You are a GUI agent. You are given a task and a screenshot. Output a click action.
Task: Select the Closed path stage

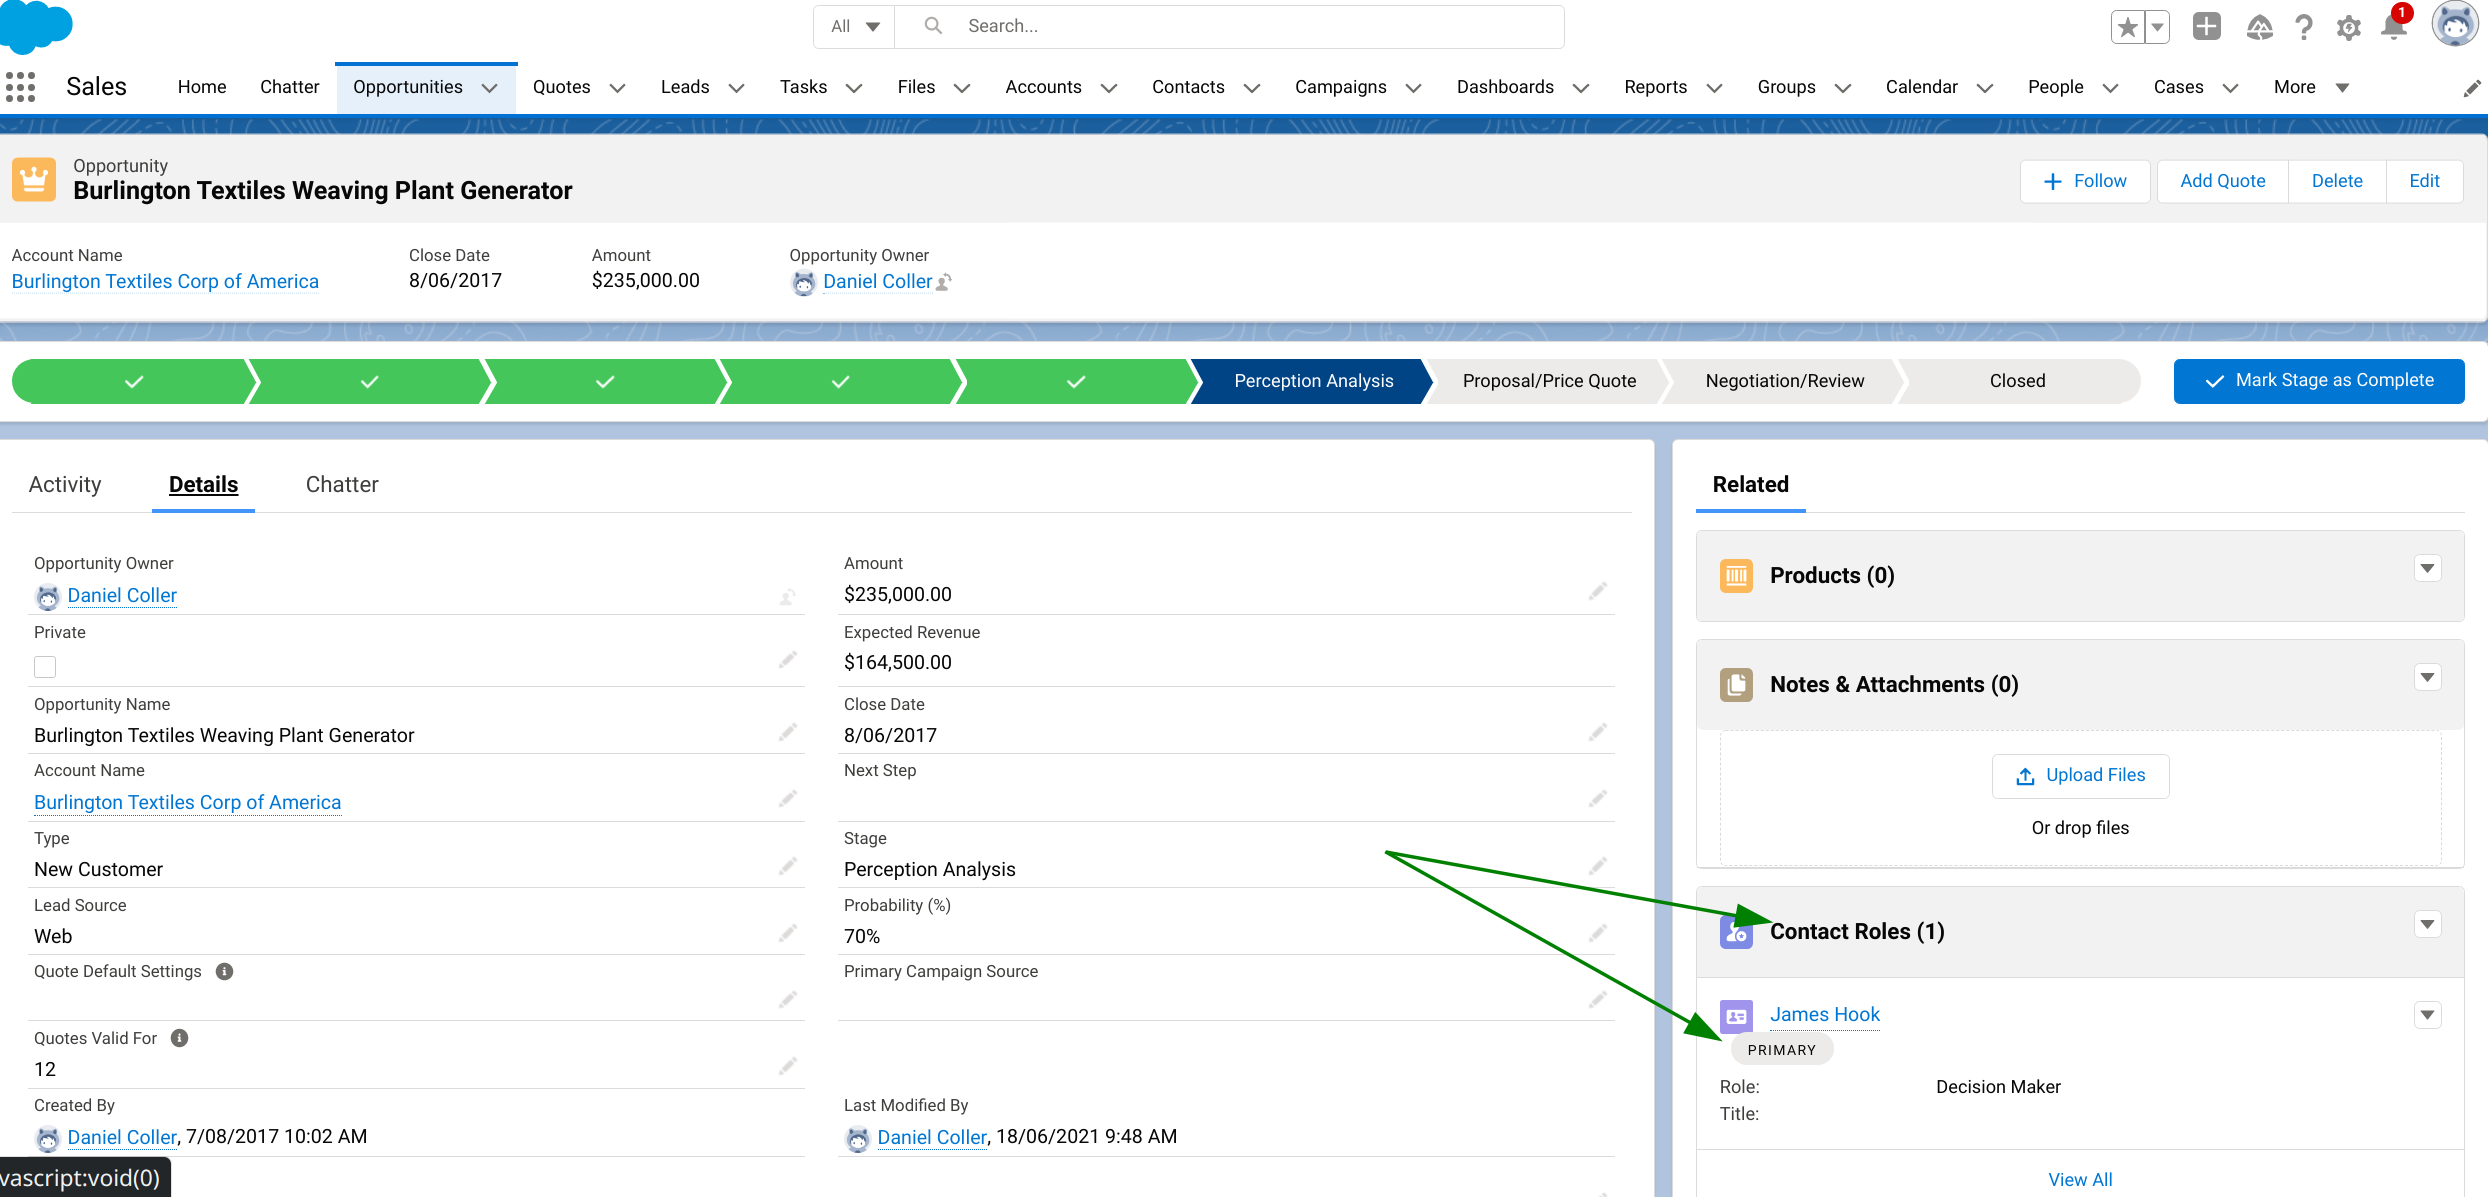pyautogui.click(x=2017, y=381)
